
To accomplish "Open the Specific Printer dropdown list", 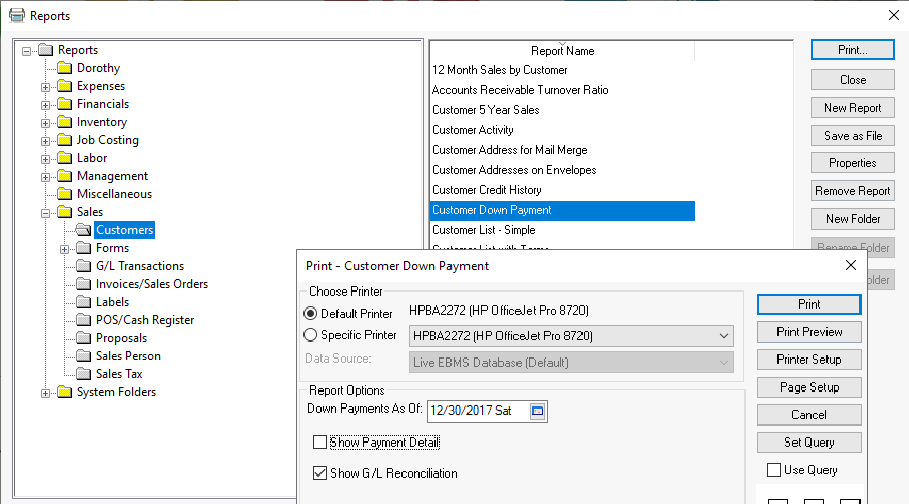I will tap(723, 336).
